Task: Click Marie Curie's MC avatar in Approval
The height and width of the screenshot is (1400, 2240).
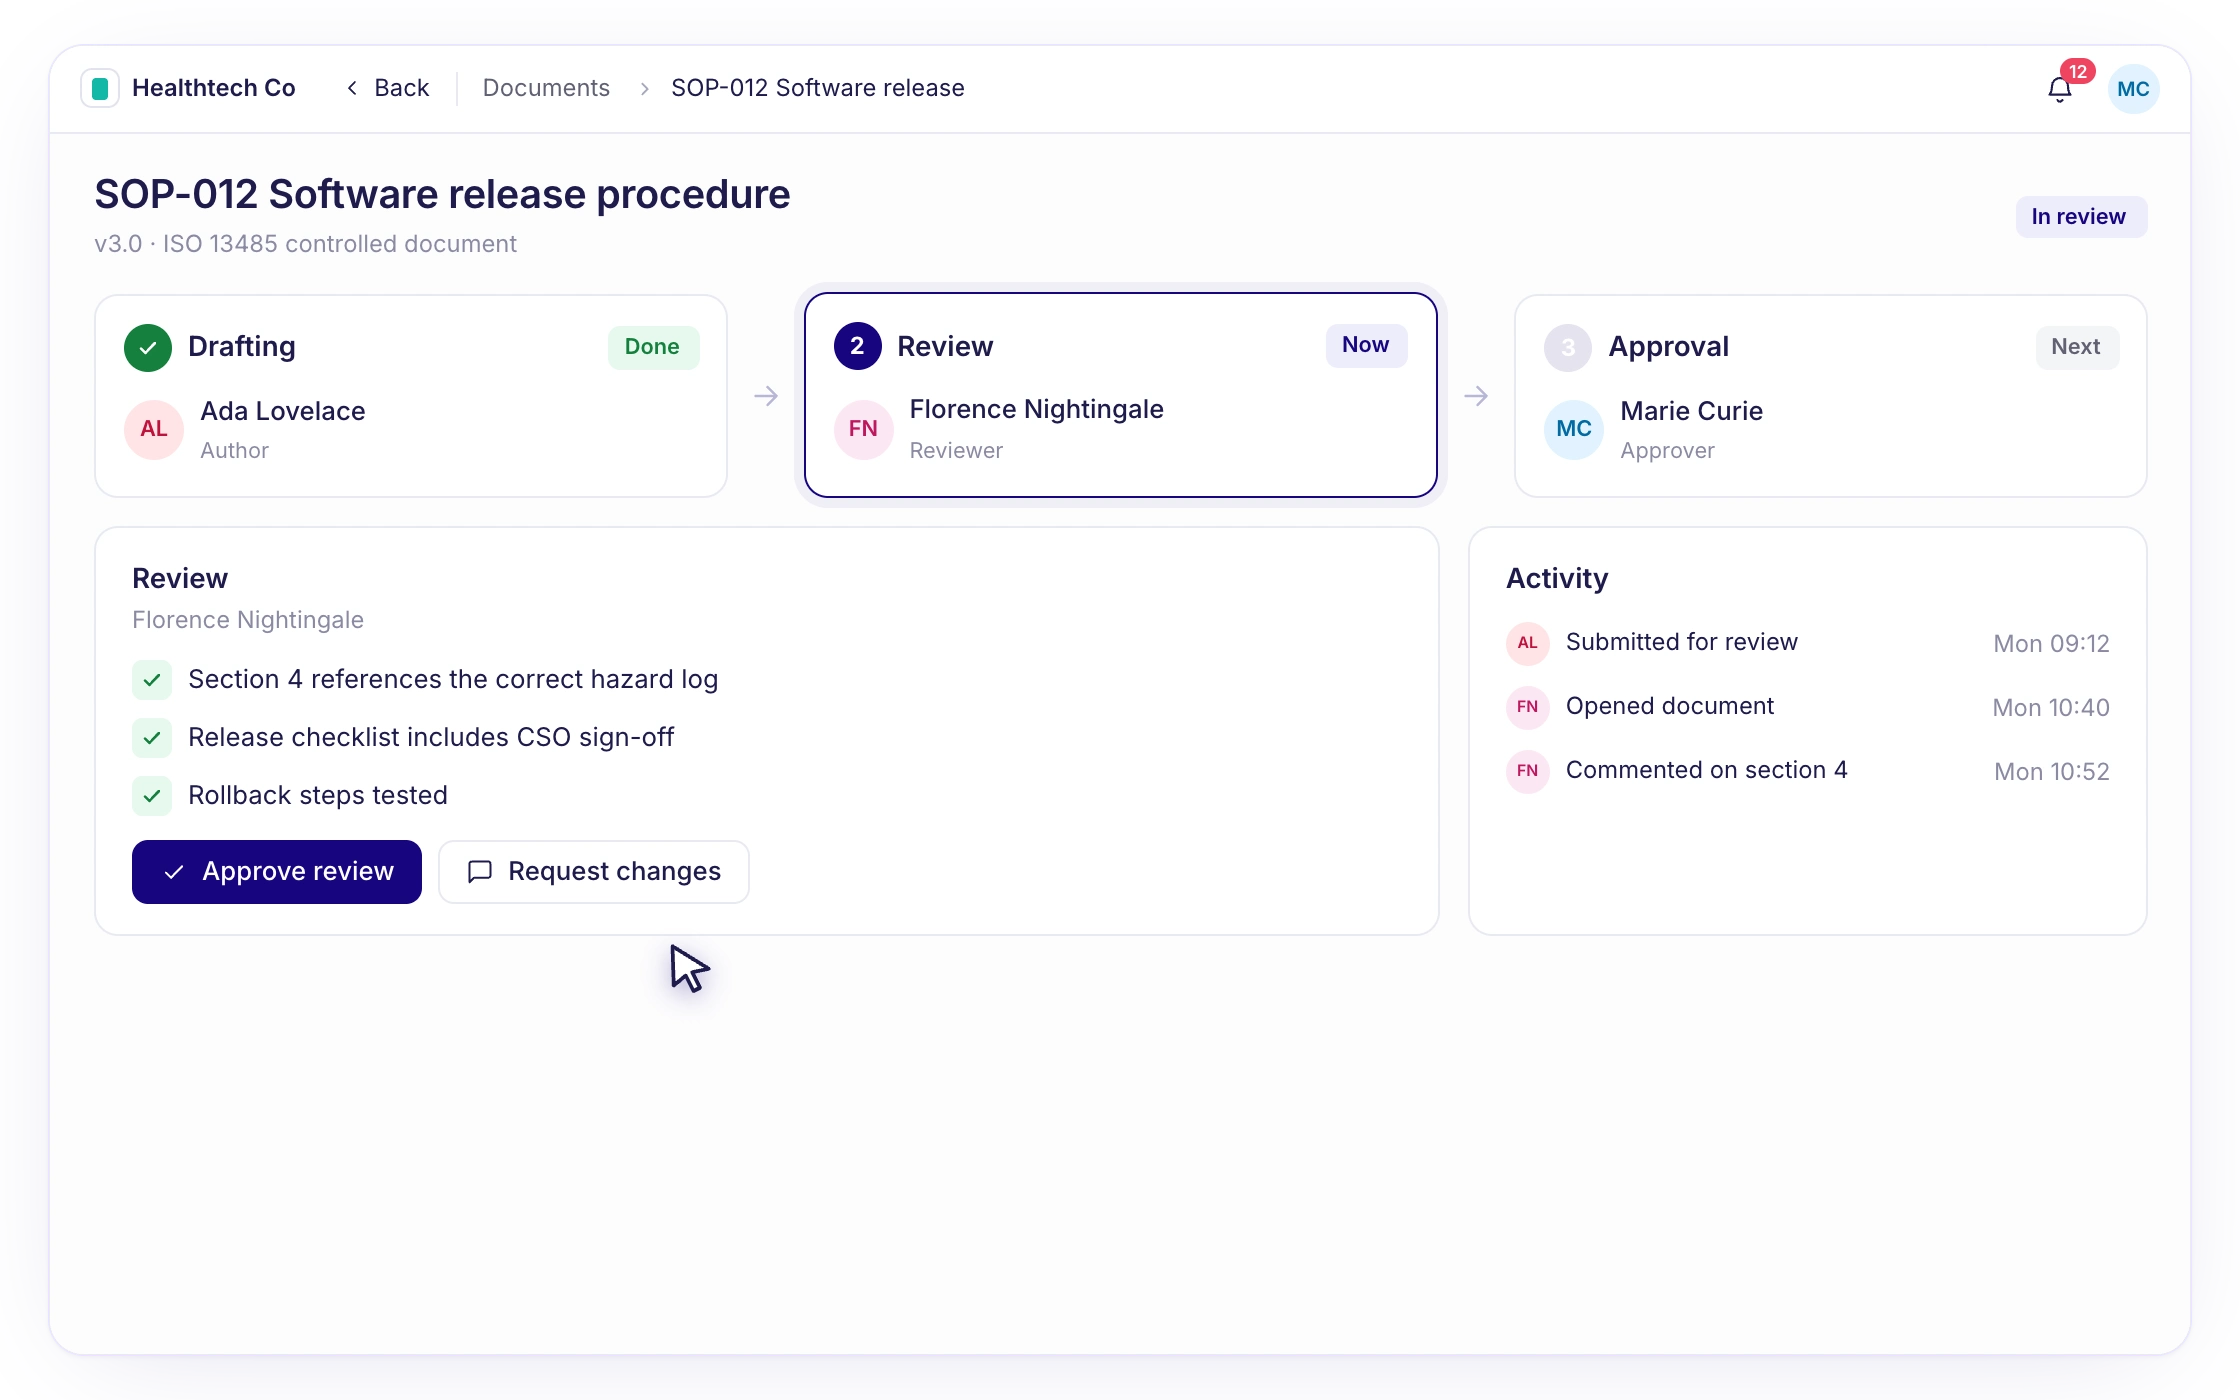Action: tap(1574, 429)
